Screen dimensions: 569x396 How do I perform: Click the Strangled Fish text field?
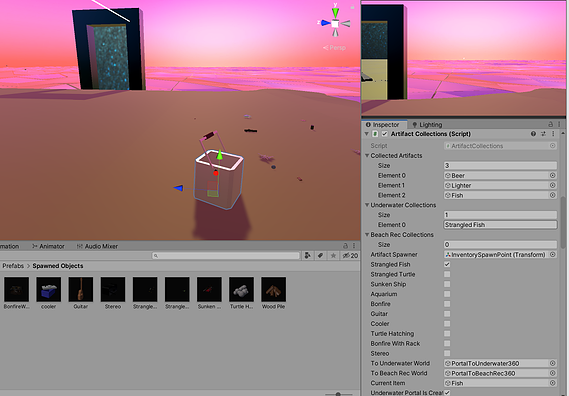click(500, 225)
